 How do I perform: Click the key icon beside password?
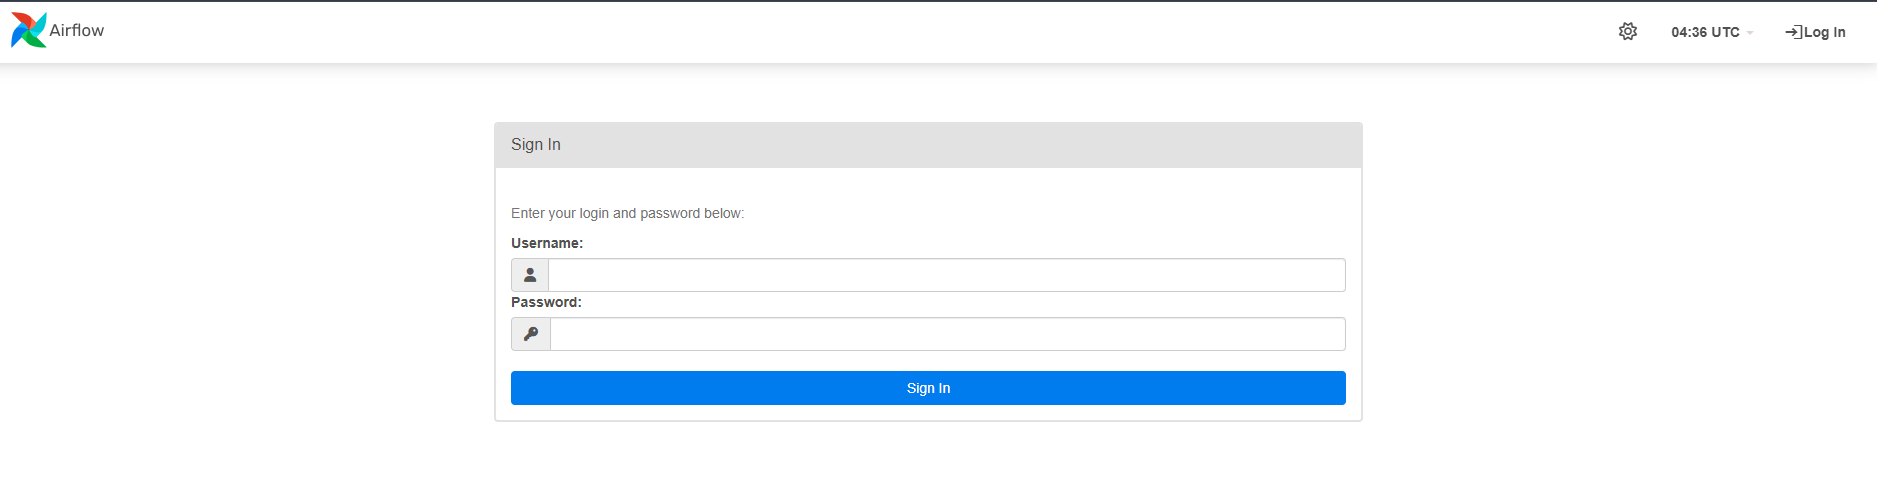(x=531, y=334)
